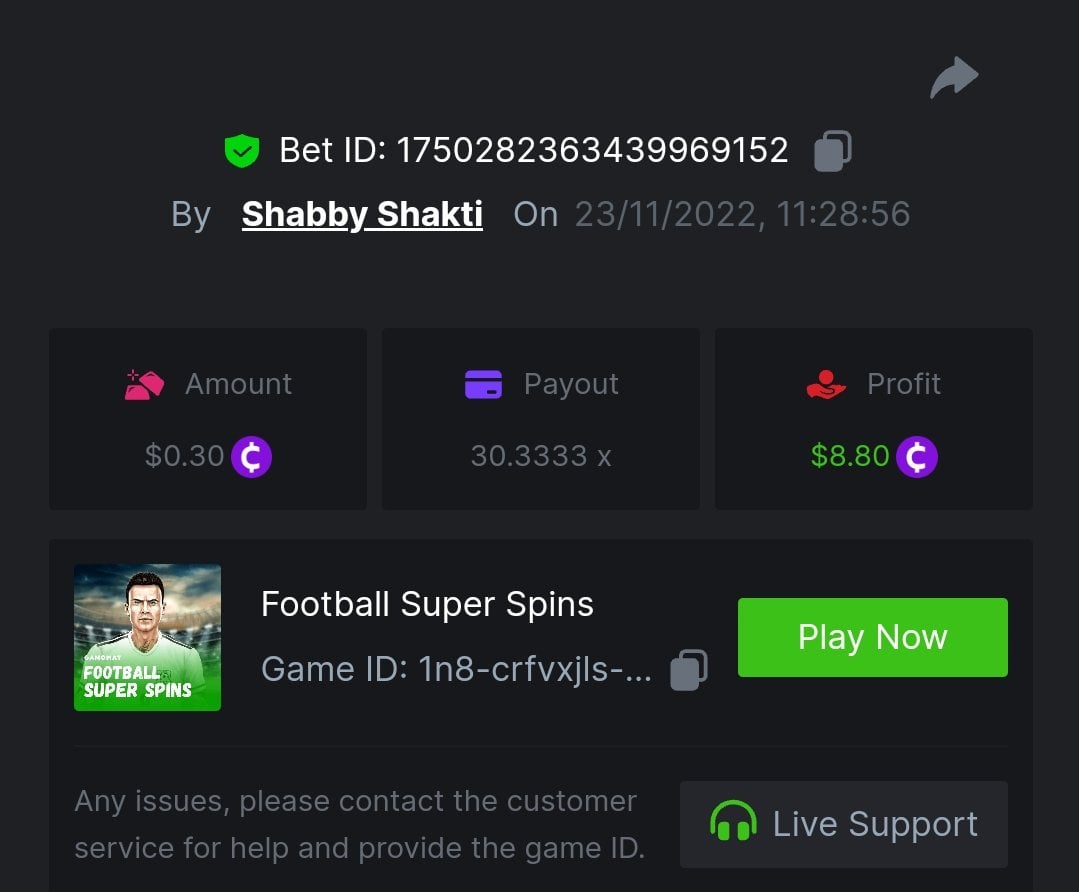Click the coin icon beside $8.80
This screenshot has width=1079, height=892.
916,457
